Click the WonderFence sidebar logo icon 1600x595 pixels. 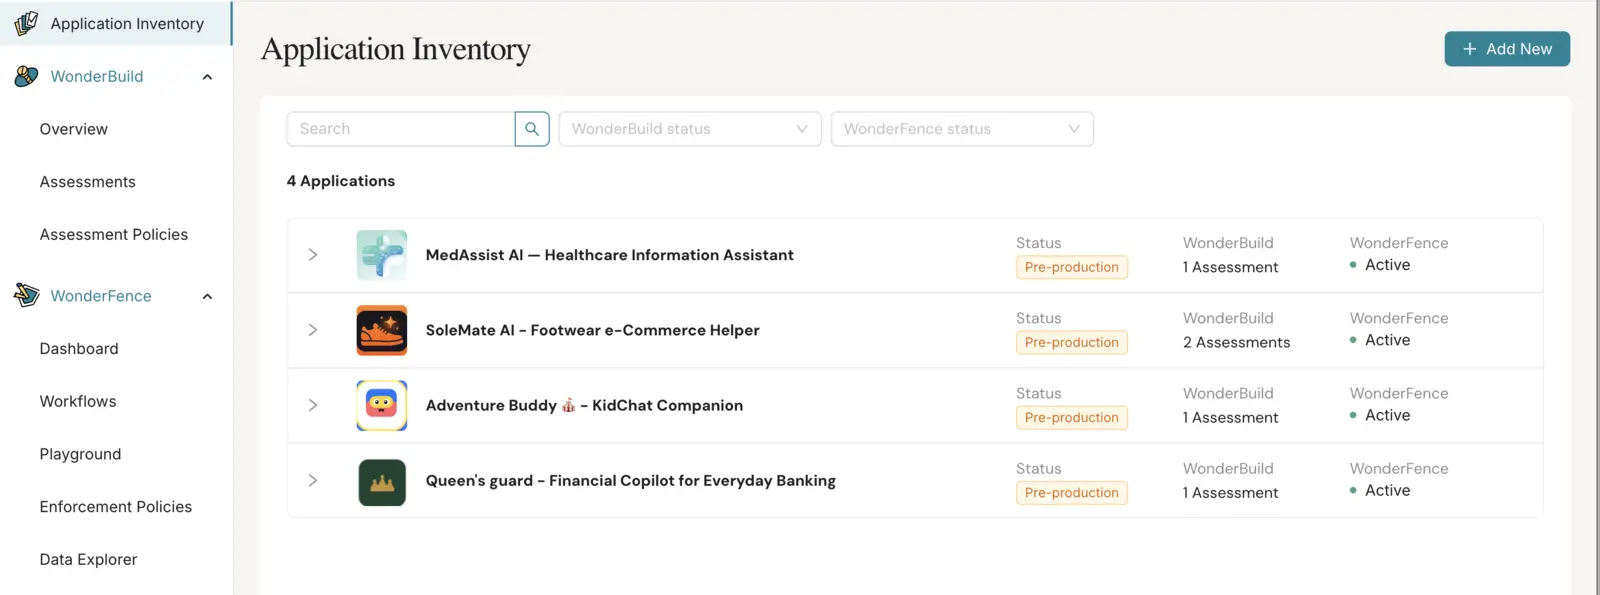click(26, 295)
